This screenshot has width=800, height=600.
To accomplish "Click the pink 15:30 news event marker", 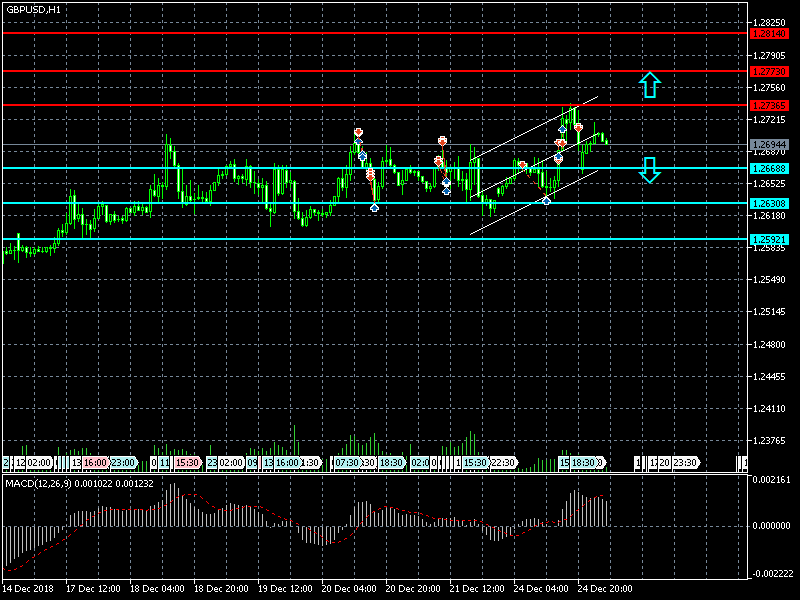I will tap(187, 463).
